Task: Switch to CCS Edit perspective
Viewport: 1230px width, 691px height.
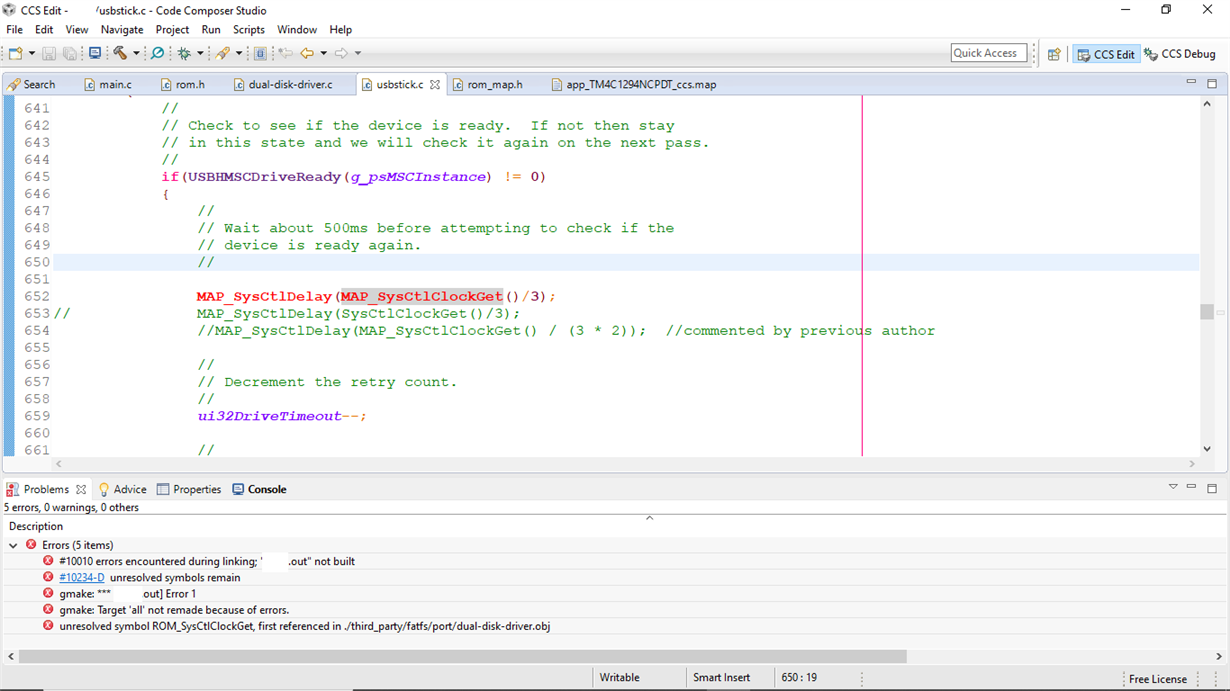Action: 1105,54
